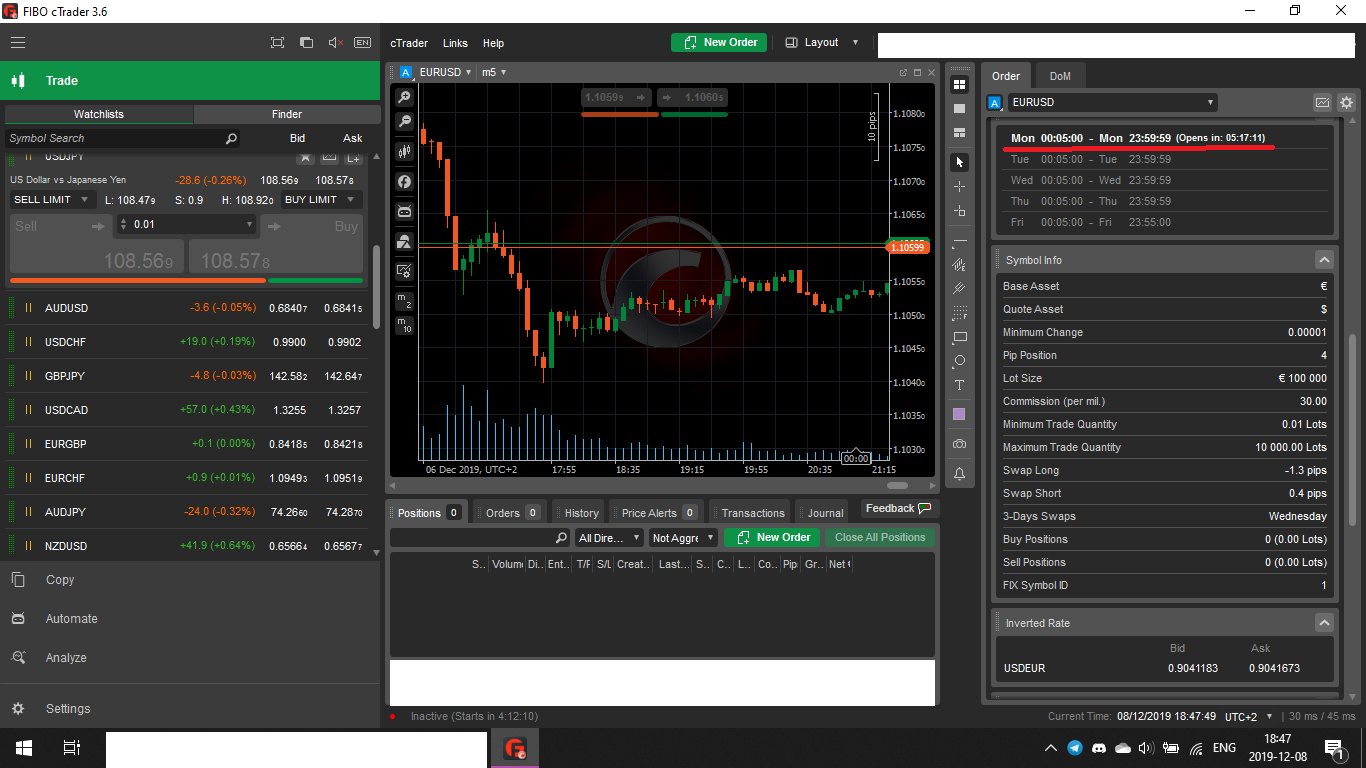Viewport: 1366px width, 768px height.
Task: Click New Order in the Positions panel
Action: [x=773, y=537]
